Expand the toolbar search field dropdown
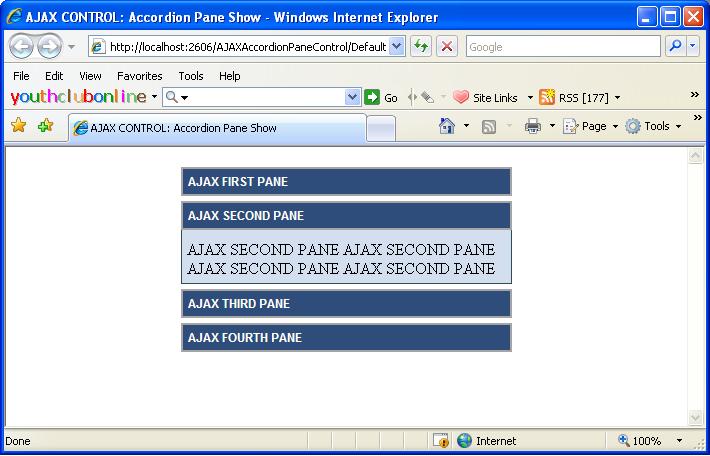This screenshot has width=710, height=456. [352, 97]
